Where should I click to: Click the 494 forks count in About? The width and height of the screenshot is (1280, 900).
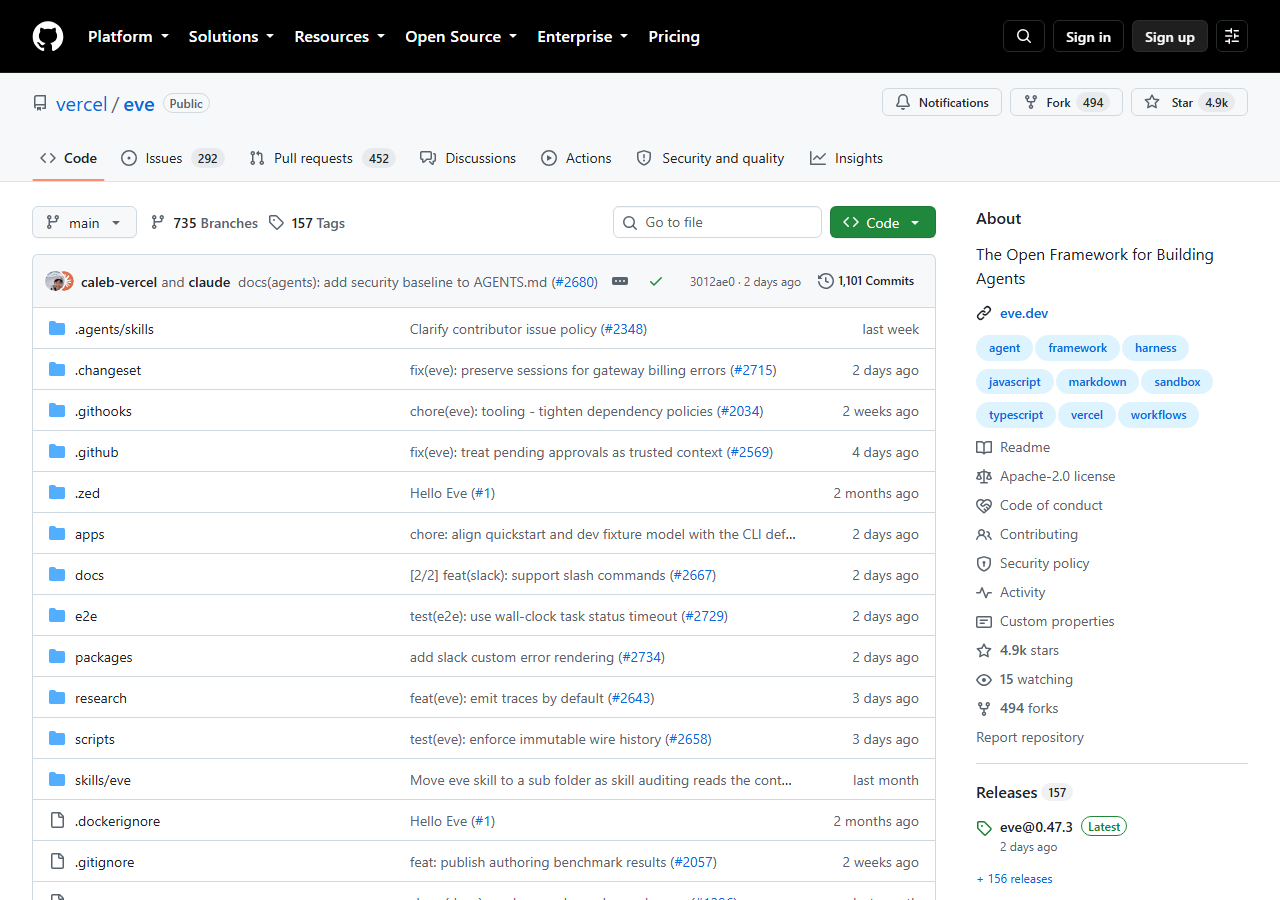tap(1029, 708)
